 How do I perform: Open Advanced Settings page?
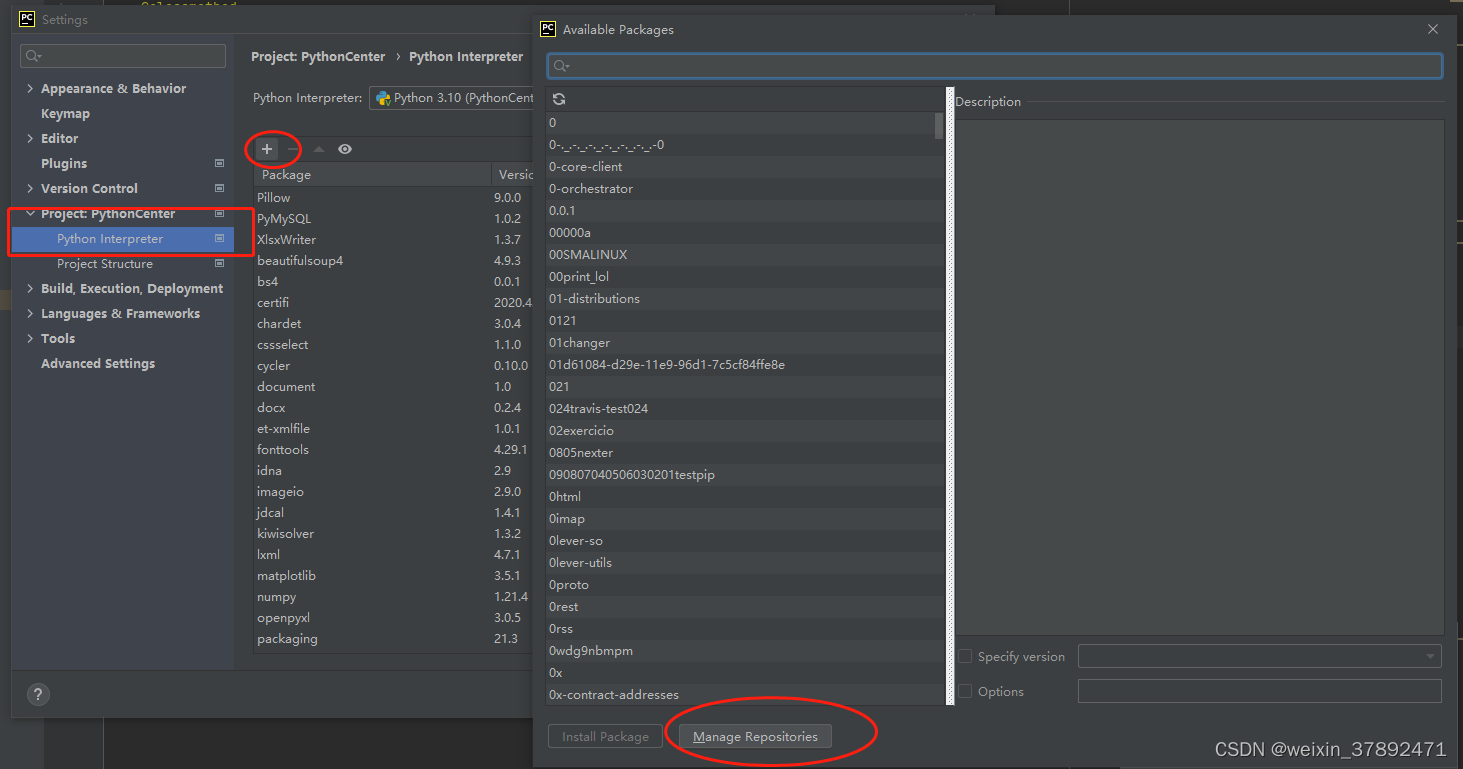point(98,364)
